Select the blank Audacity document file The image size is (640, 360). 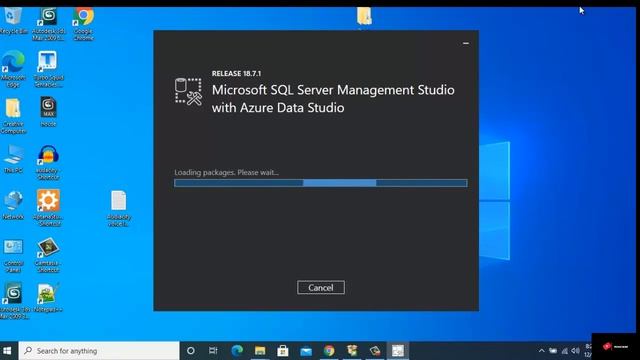point(119,209)
